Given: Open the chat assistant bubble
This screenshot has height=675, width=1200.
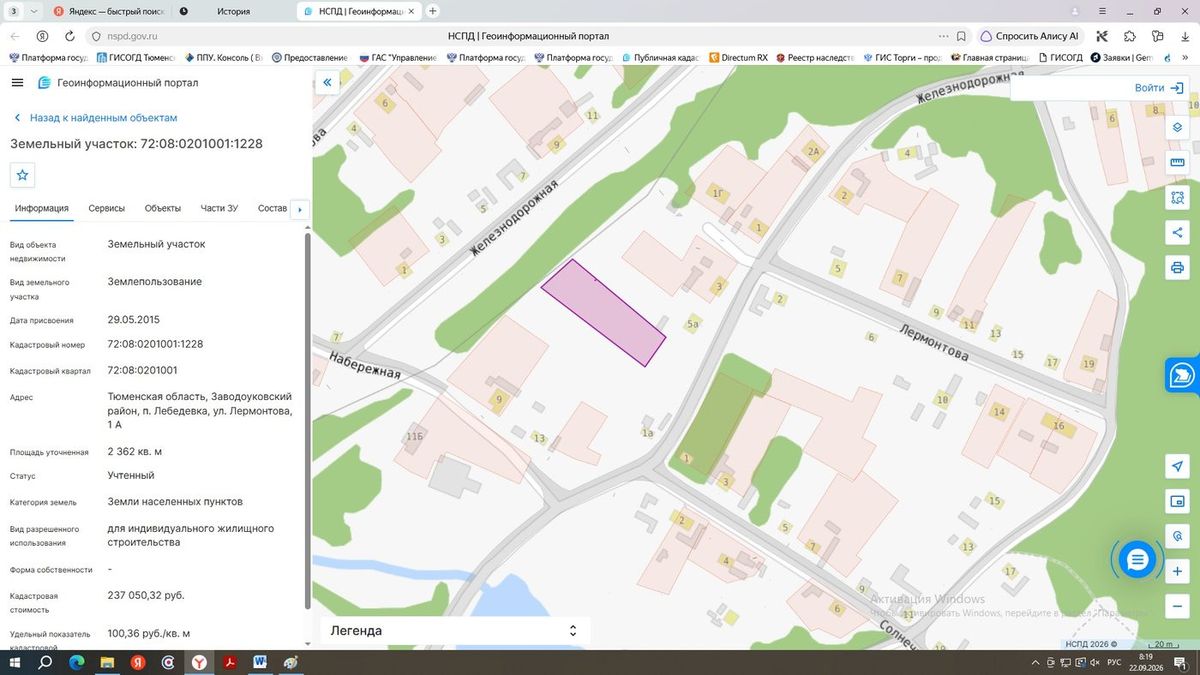Looking at the screenshot, I should coord(1137,560).
